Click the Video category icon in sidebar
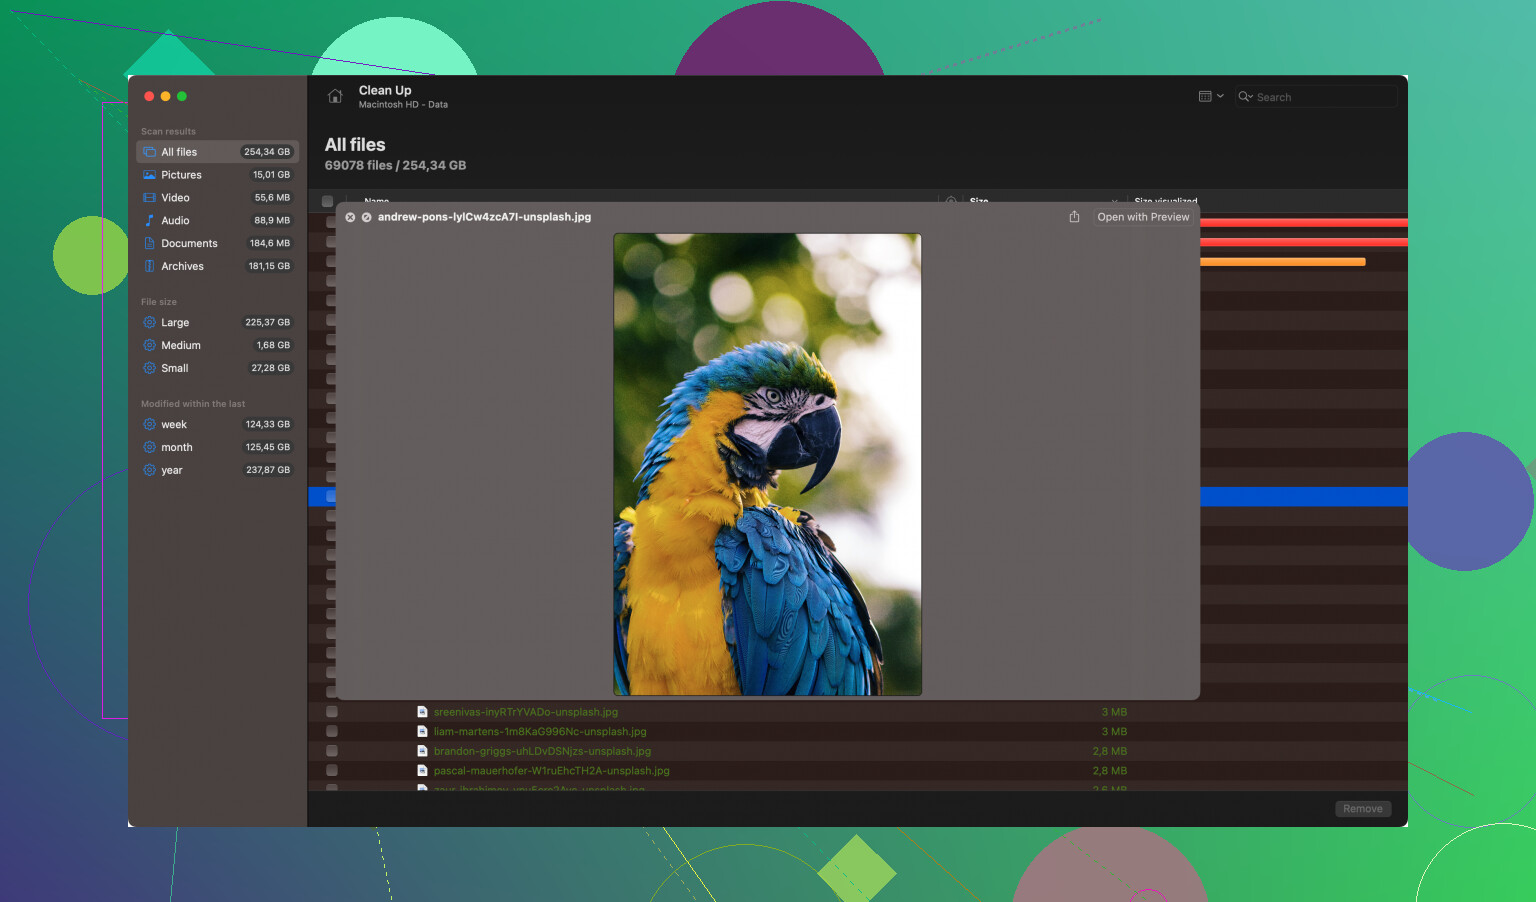 pos(149,198)
